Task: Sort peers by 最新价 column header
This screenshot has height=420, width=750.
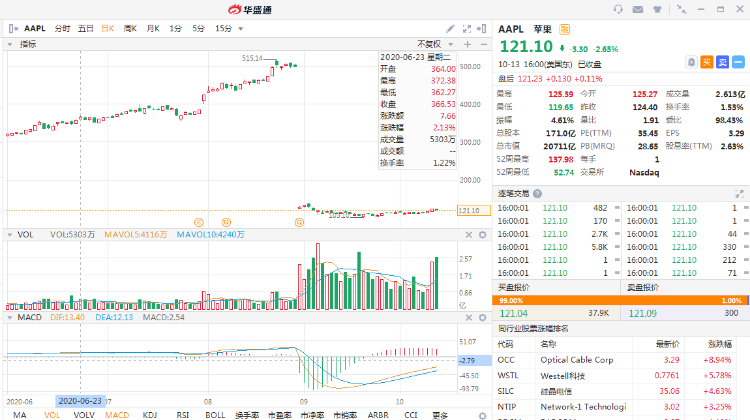Action: (668, 344)
